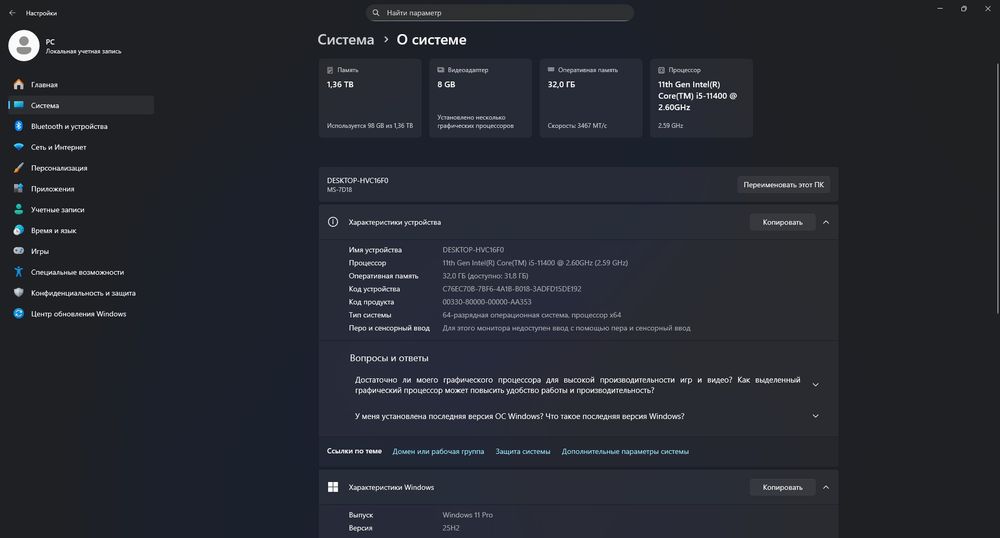
Task: Open Учетные записи person icon
Action: (x=18, y=210)
